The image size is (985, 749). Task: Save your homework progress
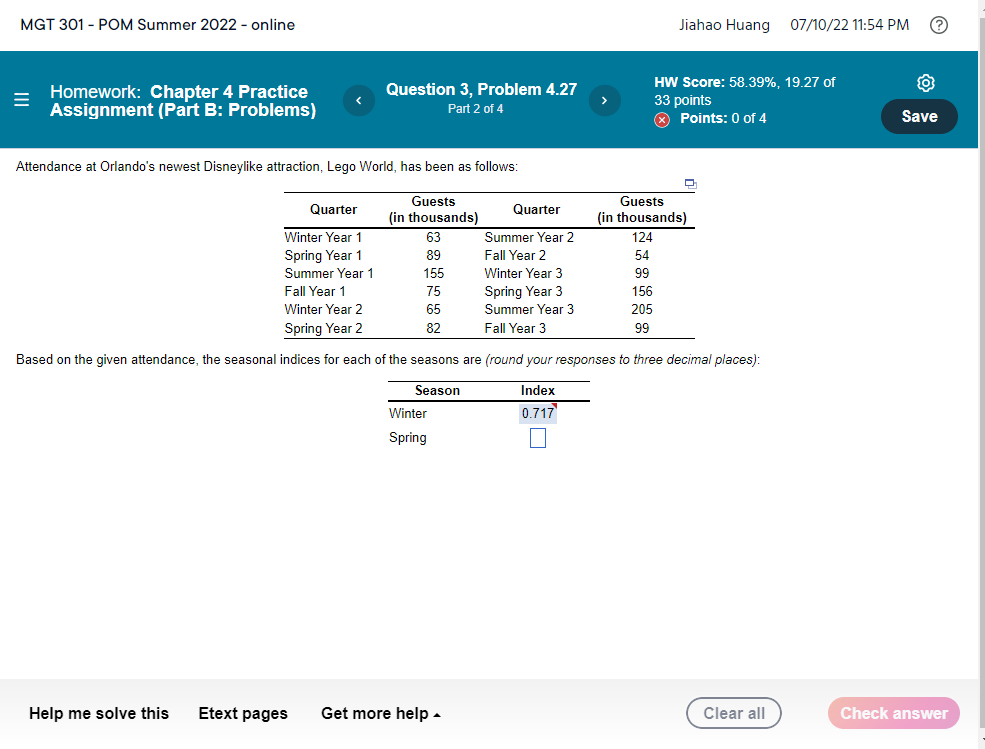[x=918, y=116]
